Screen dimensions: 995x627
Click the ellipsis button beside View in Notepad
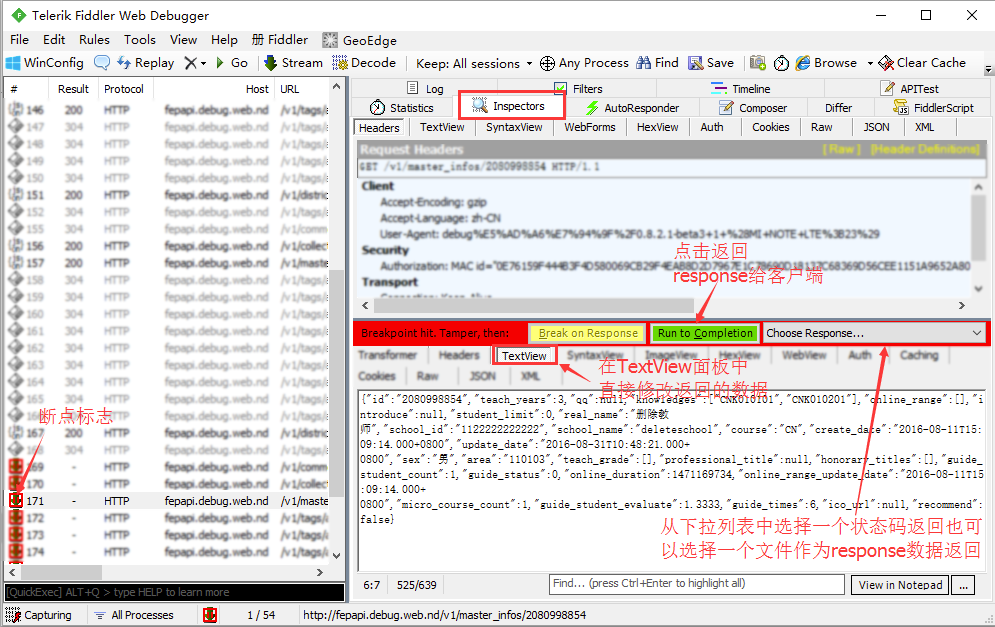pyautogui.click(x=963, y=585)
